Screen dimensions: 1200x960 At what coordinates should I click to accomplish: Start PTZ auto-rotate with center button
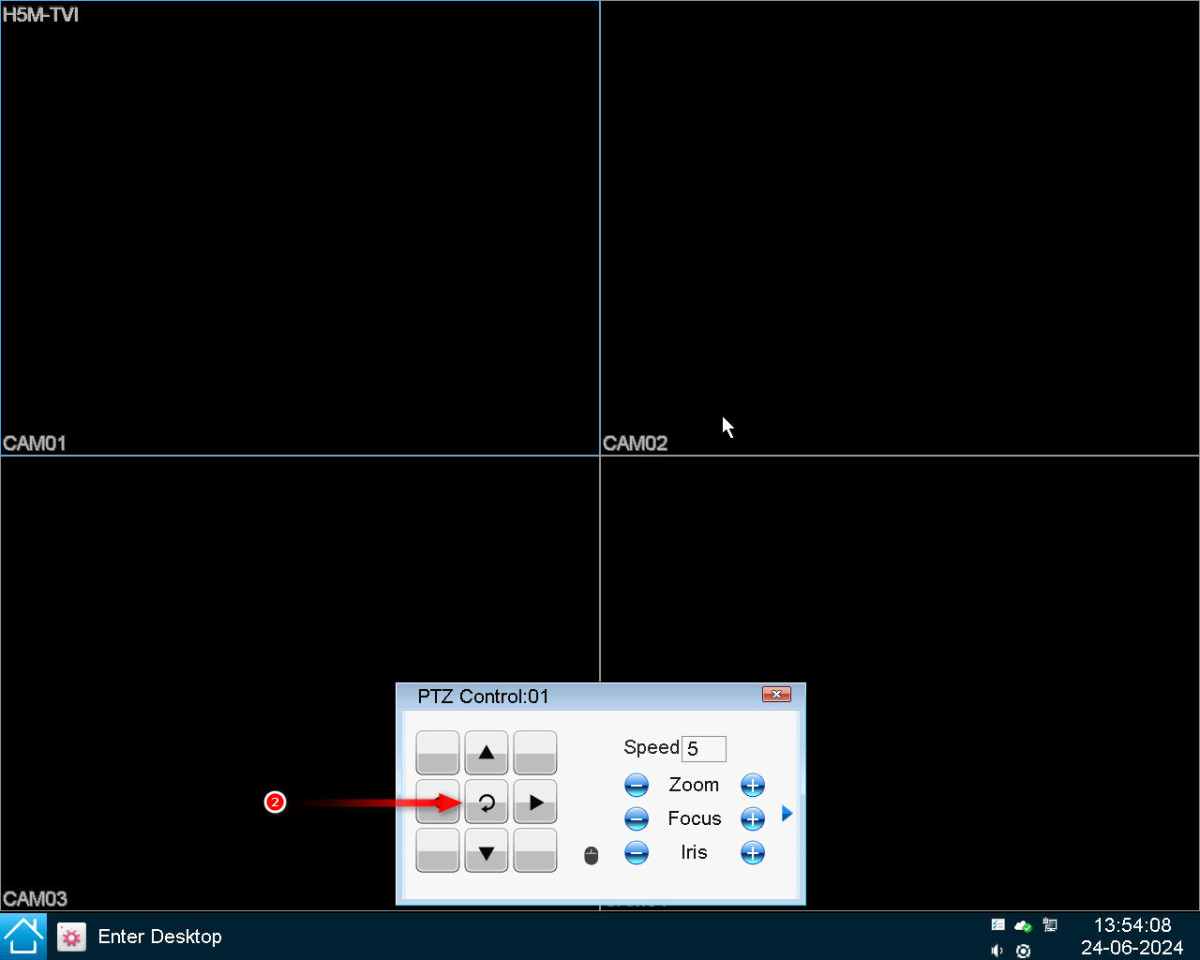click(487, 802)
